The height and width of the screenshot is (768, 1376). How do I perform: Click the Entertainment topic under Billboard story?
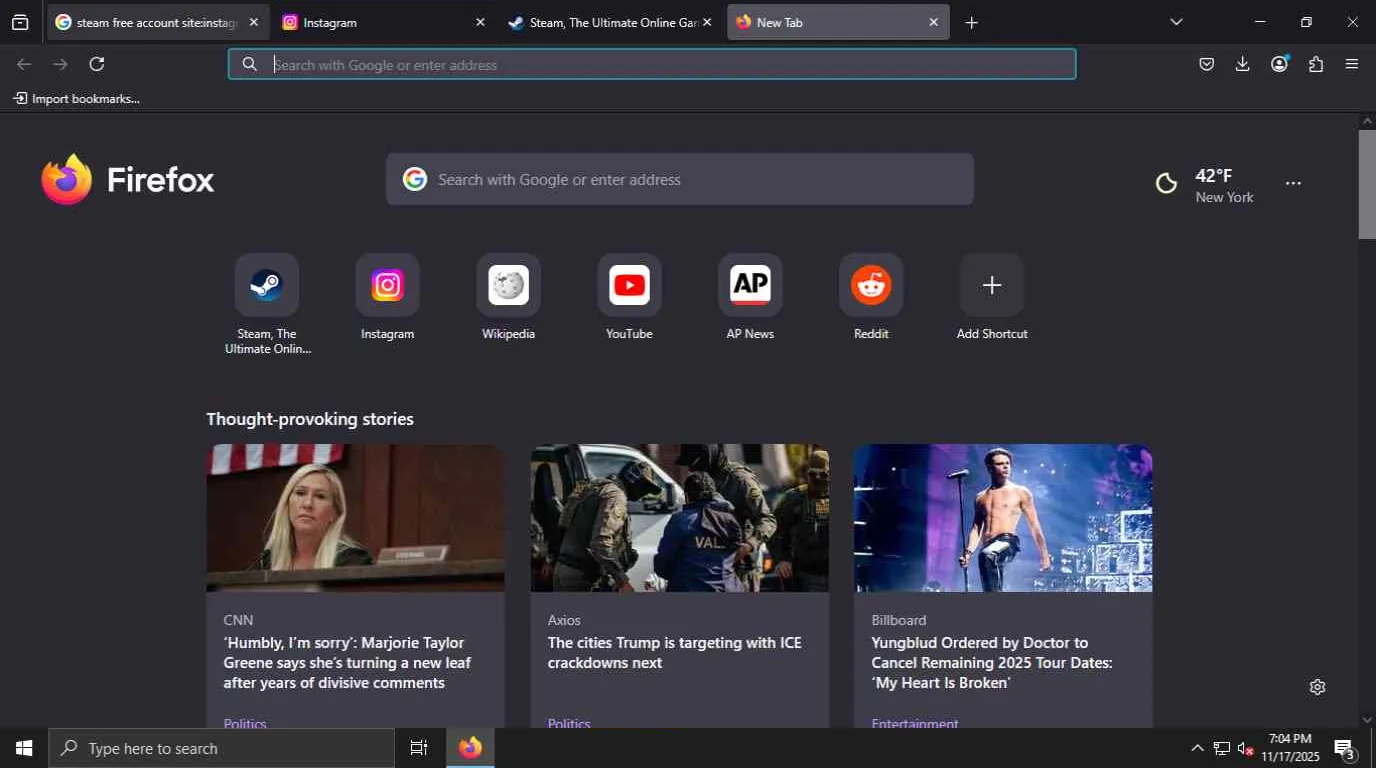pyautogui.click(x=915, y=723)
